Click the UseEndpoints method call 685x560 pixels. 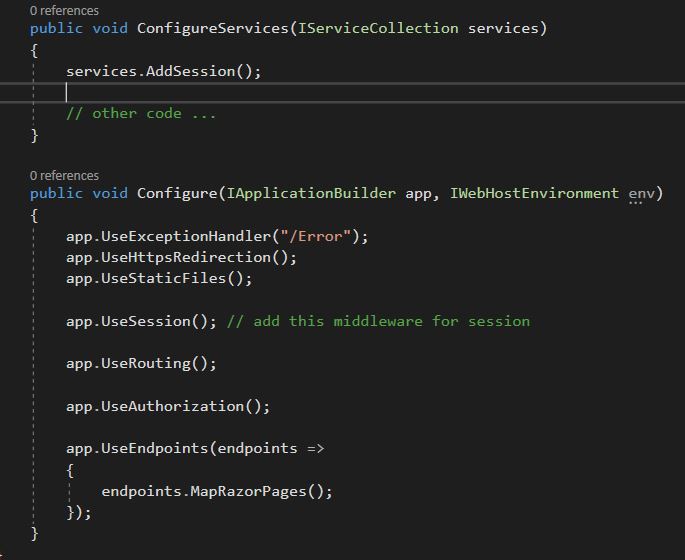pos(154,448)
